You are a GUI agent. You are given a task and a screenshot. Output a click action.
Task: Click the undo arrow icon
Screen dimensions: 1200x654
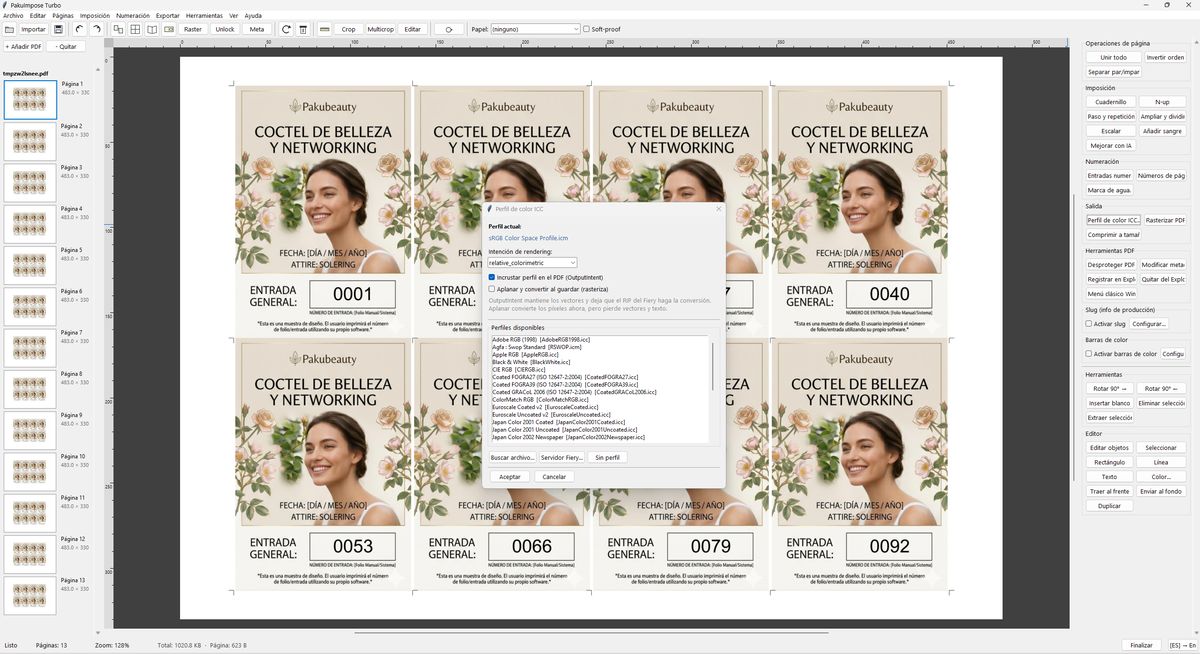pyautogui.click(x=79, y=29)
